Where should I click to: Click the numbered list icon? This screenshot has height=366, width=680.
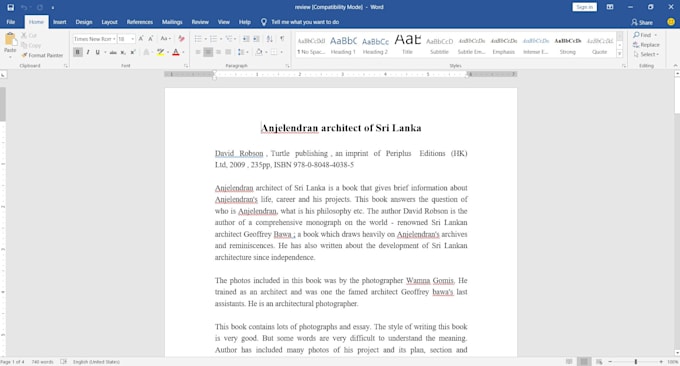(213, 39)
